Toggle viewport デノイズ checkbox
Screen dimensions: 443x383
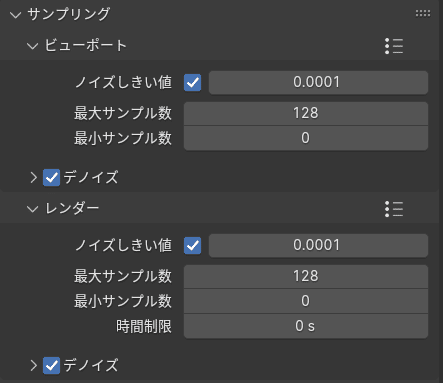coord(51,177)
